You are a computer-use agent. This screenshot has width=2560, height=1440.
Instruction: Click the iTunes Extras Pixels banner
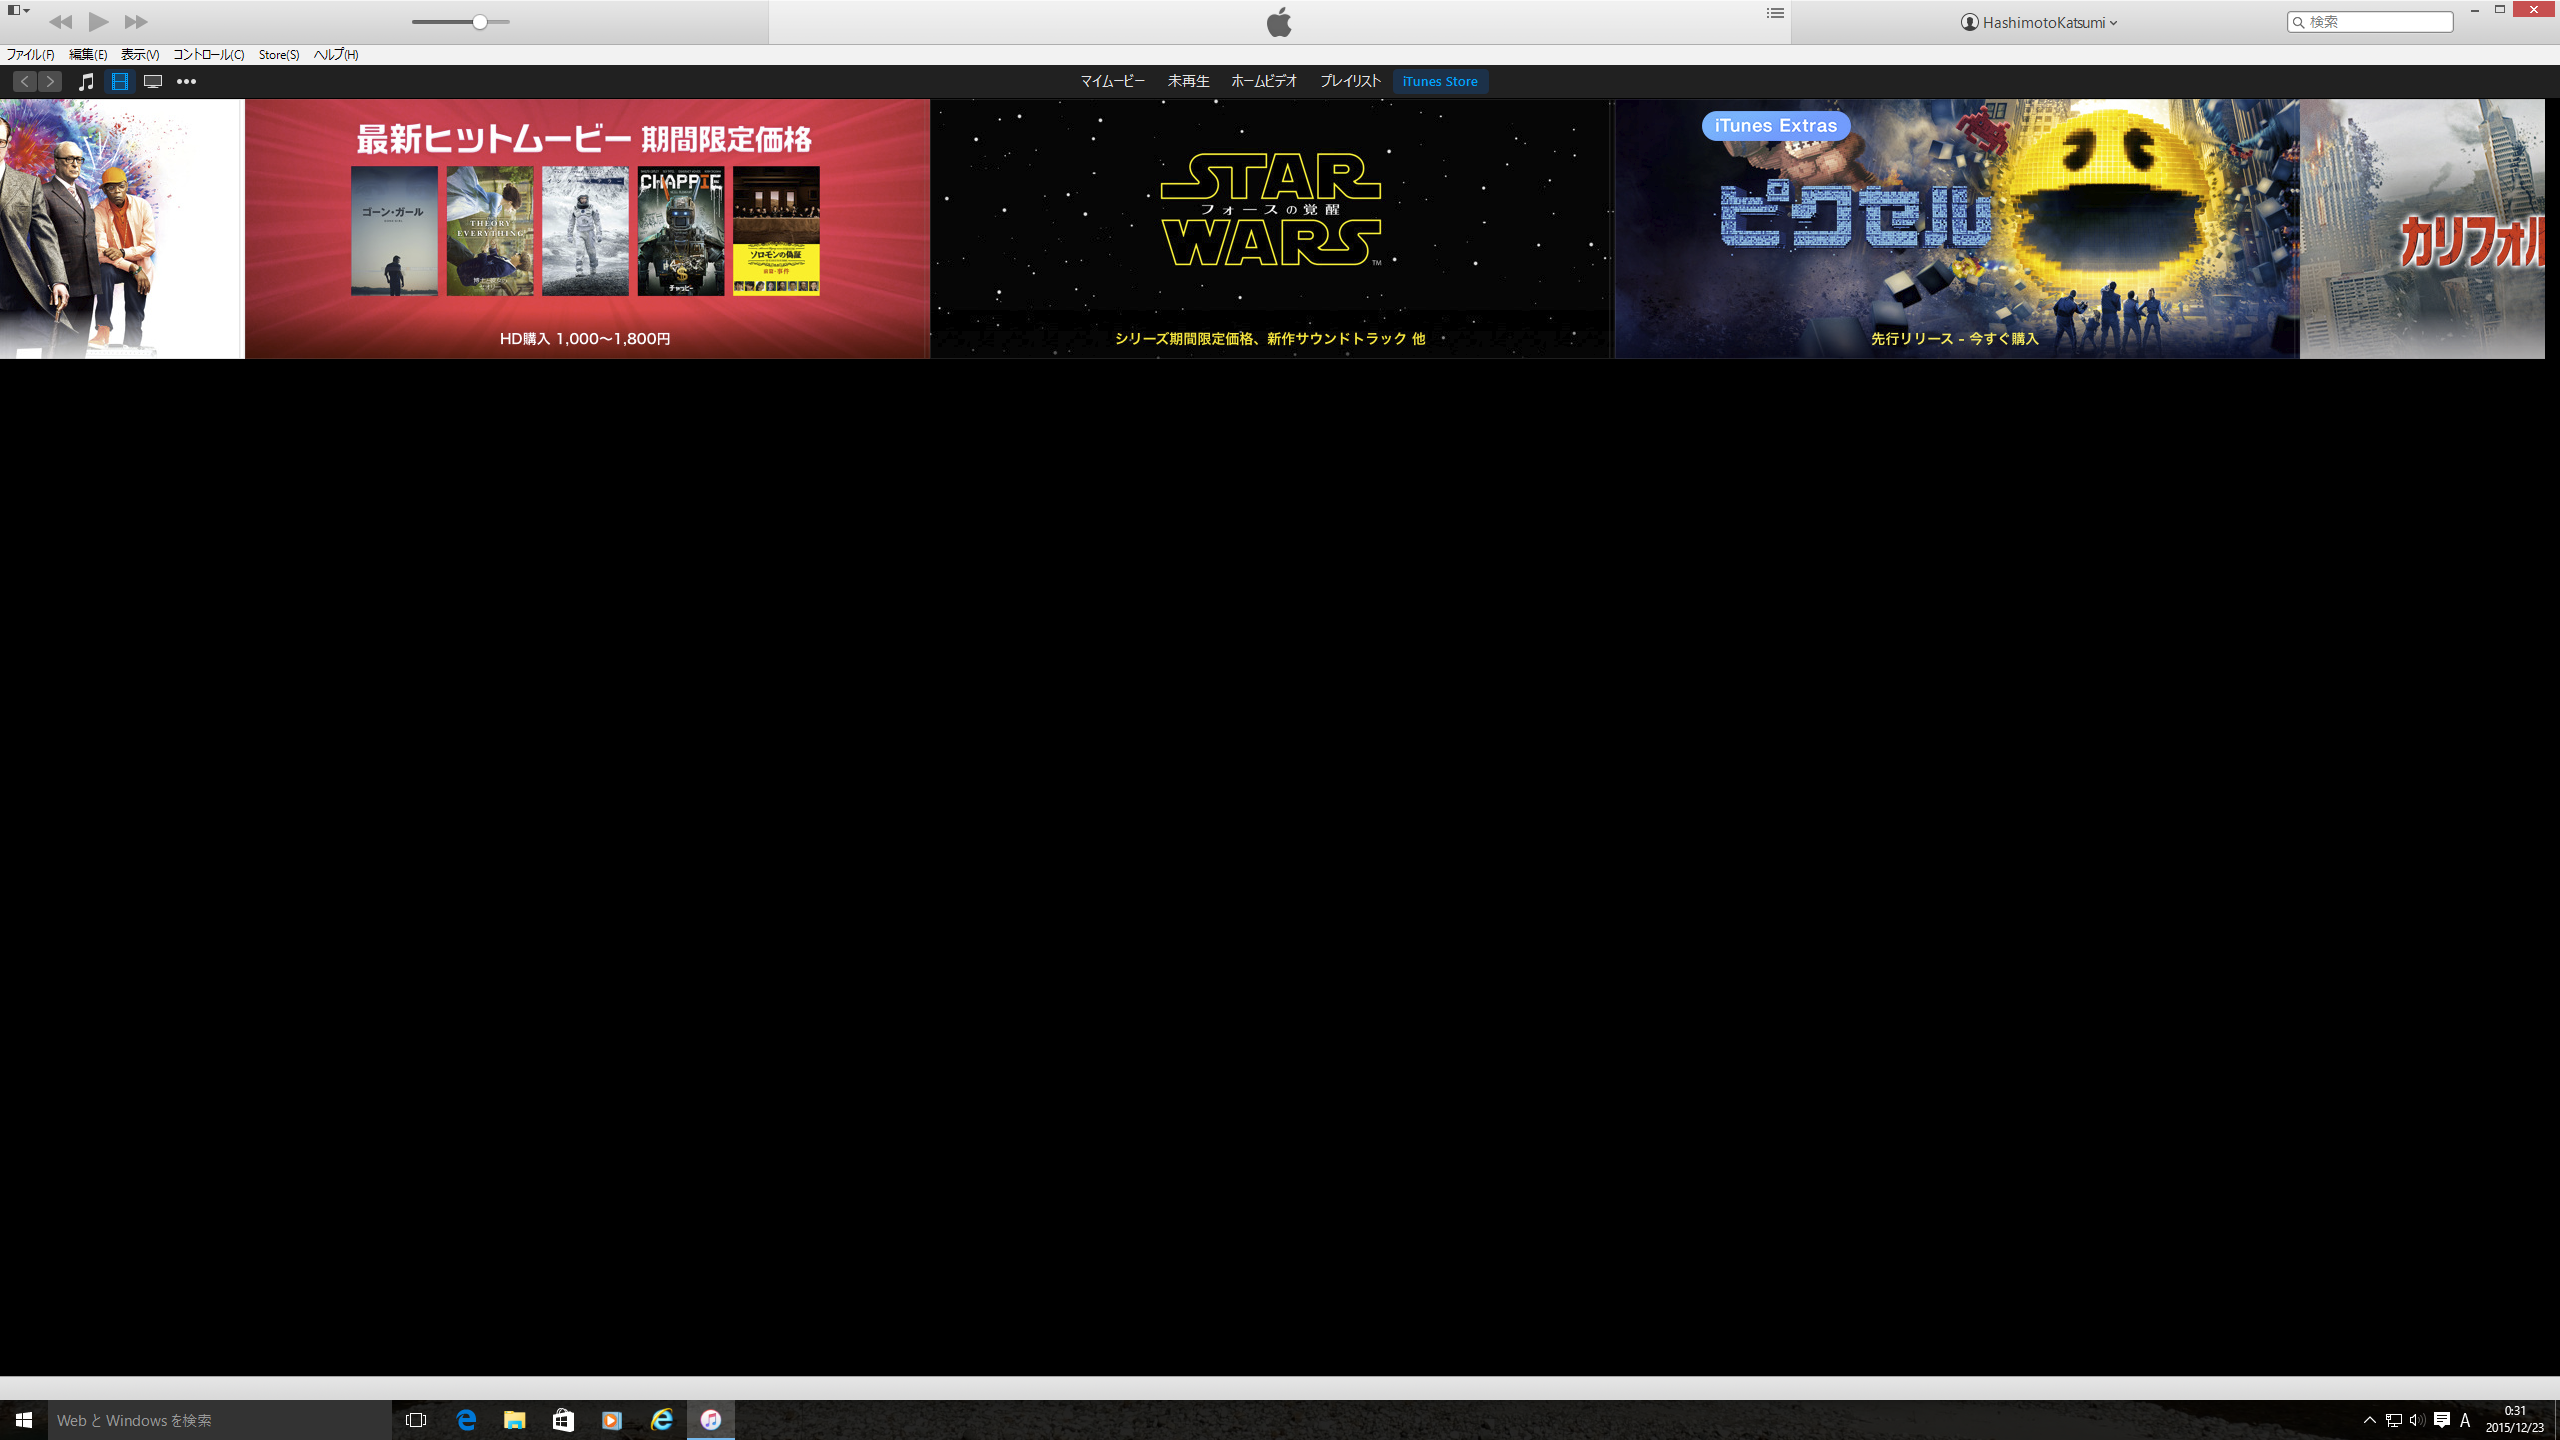coord(1955,228)
